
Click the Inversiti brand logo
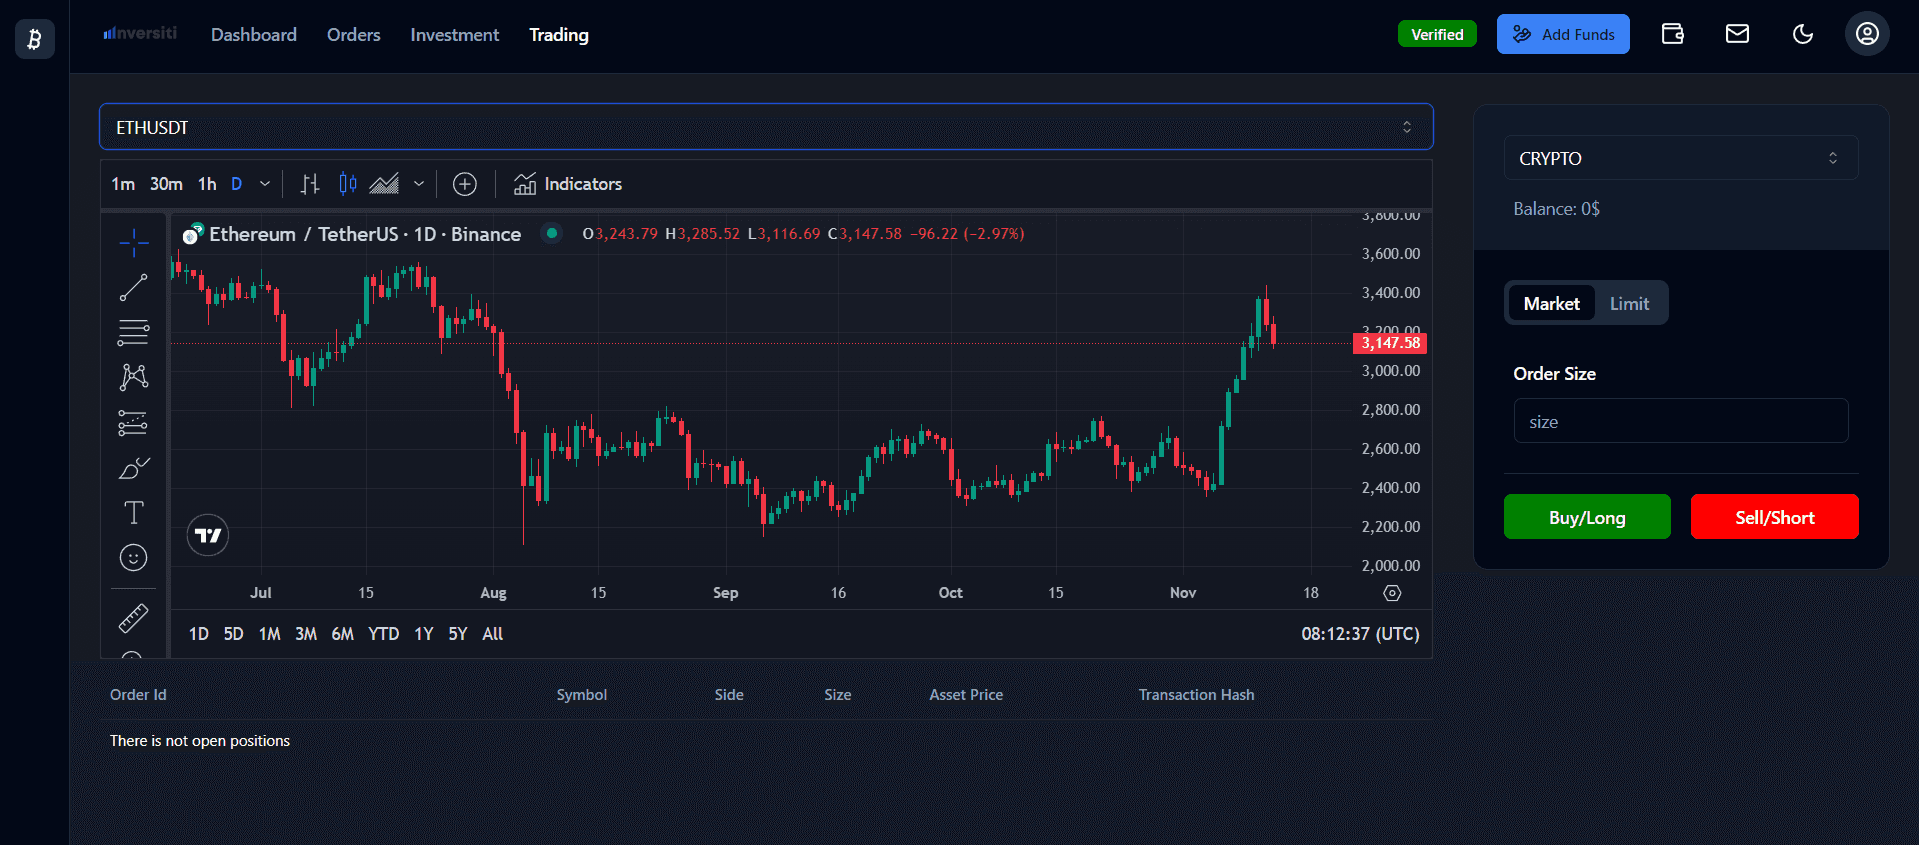pyautogui.click(x=140, y=33)
